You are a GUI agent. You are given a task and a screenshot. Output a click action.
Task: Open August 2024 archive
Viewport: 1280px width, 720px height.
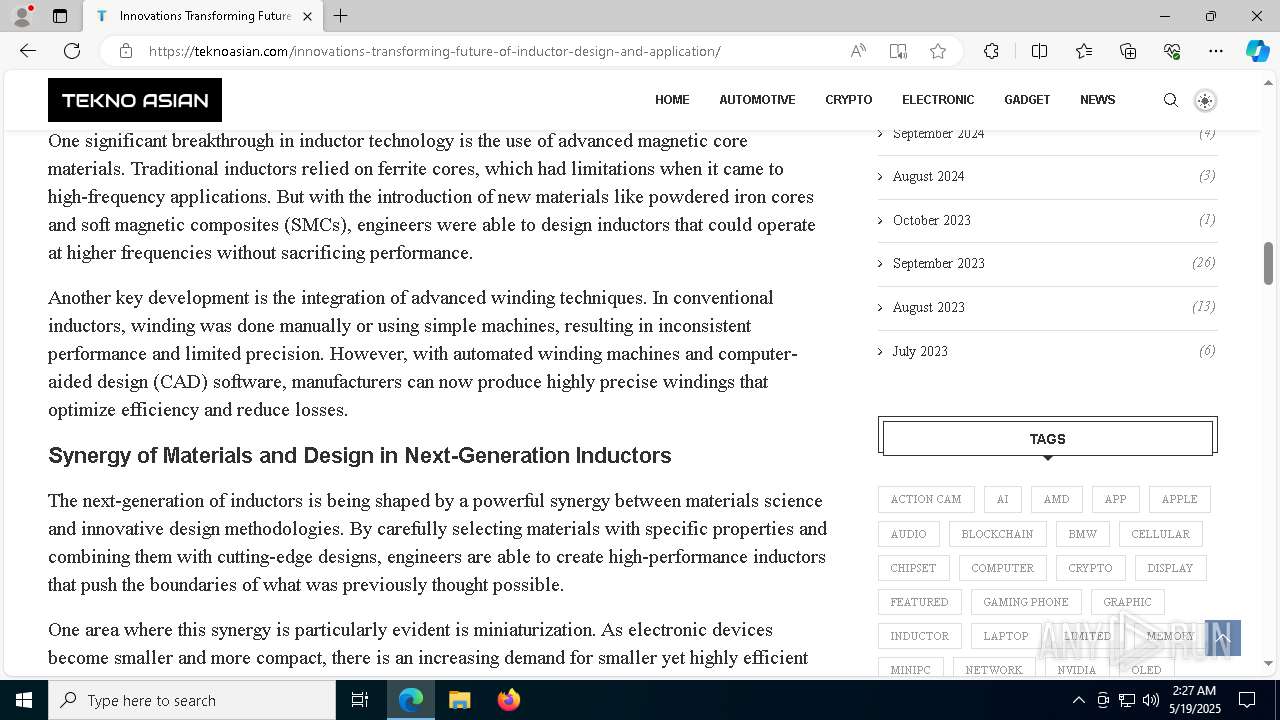928,177
